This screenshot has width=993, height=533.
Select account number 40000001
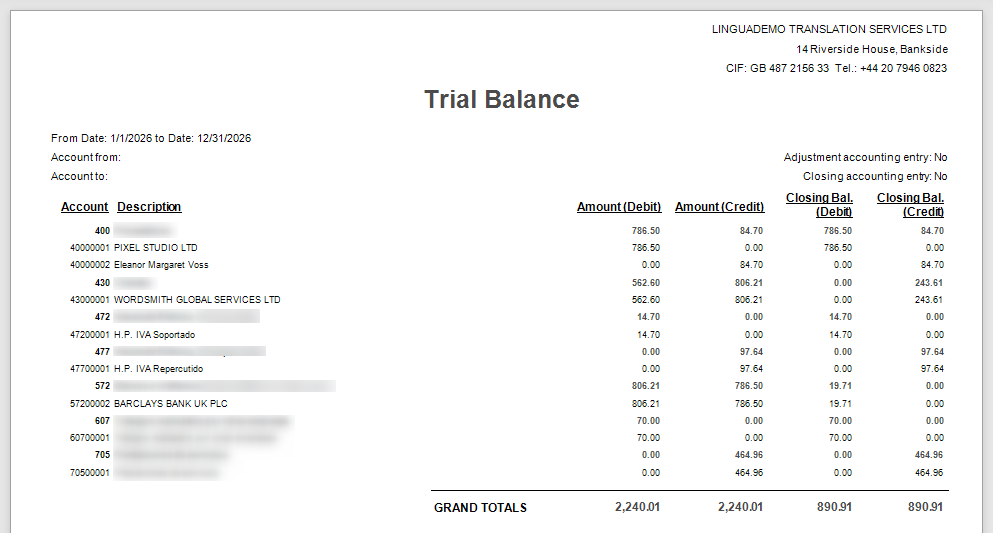[x=89, y=248]
